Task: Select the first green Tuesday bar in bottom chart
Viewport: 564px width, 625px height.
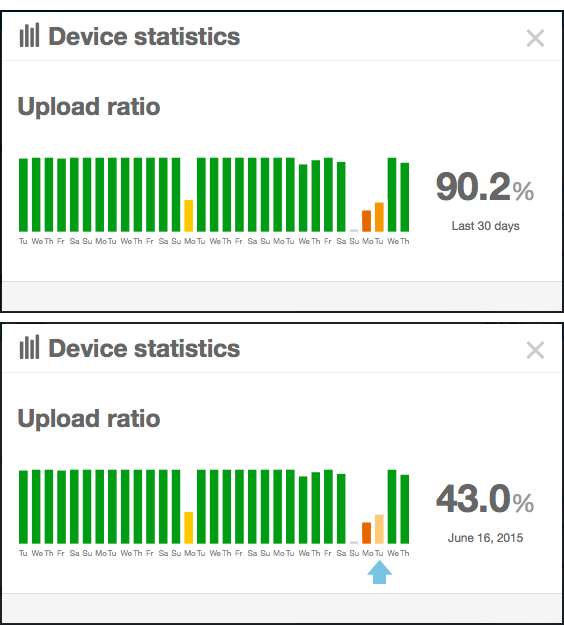Action: (24, 507)
